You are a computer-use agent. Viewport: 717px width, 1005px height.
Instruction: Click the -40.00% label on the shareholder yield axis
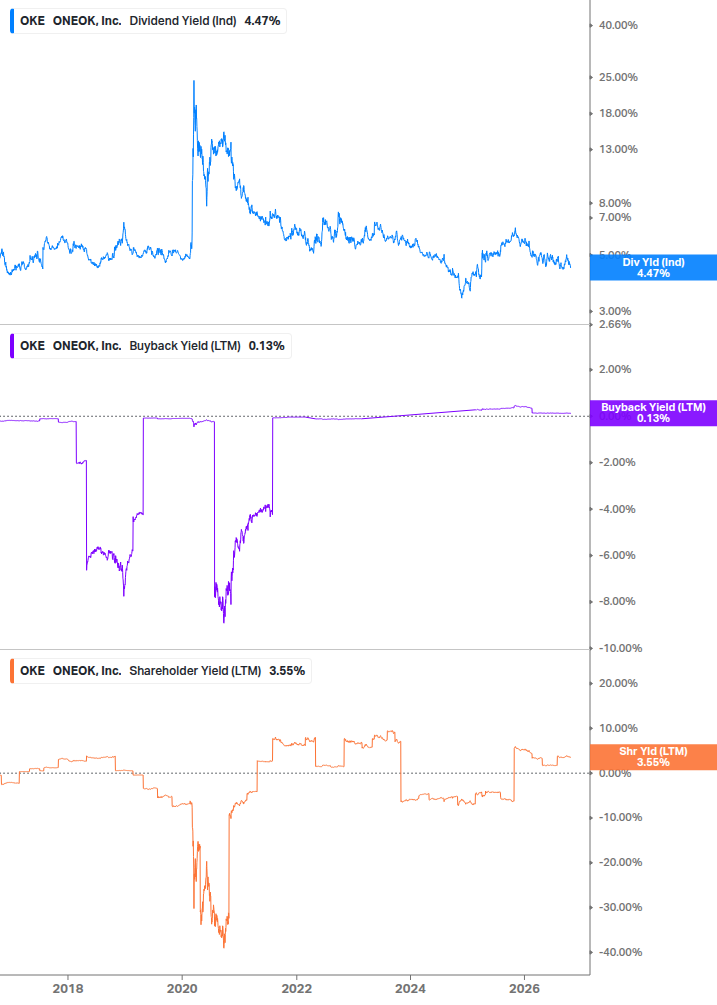point(620,952)
